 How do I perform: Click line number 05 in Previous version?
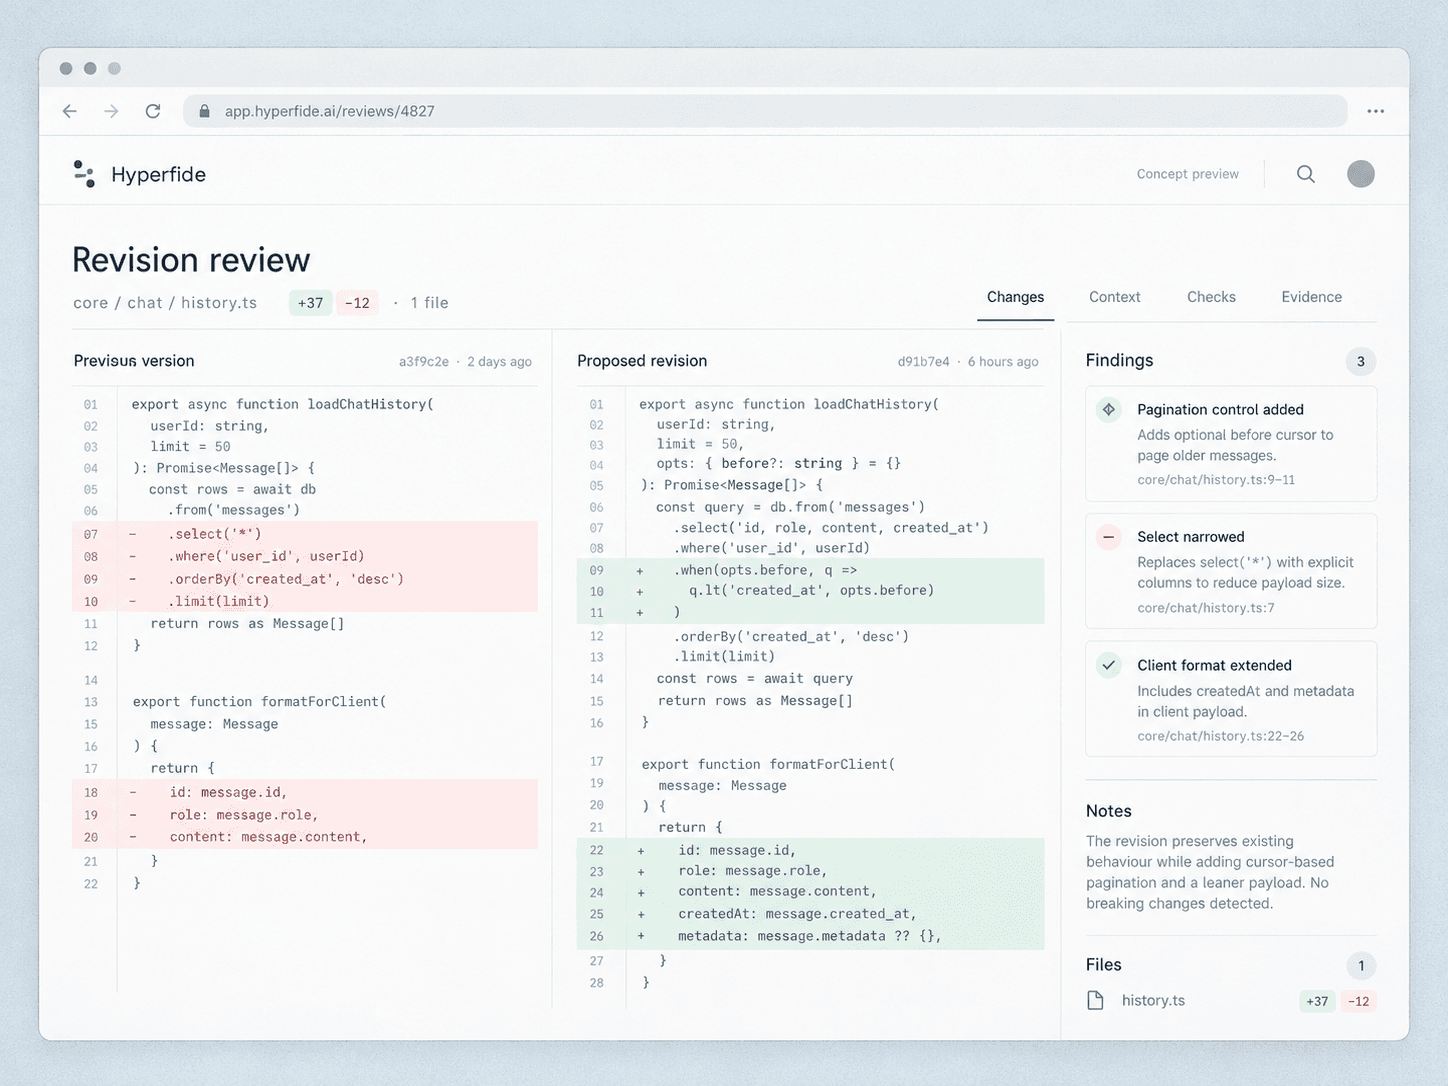point(91,490)
